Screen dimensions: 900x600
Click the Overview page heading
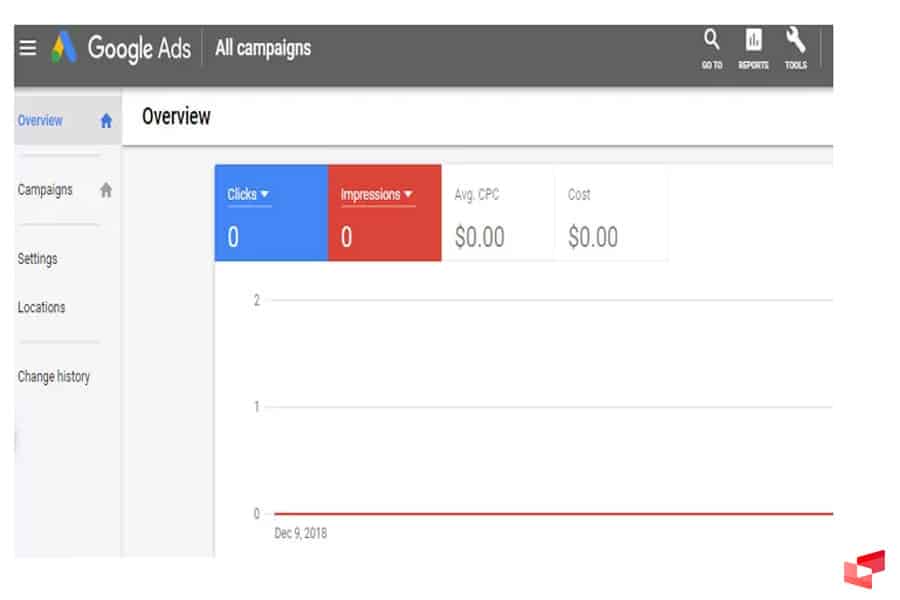pos(176,117)
